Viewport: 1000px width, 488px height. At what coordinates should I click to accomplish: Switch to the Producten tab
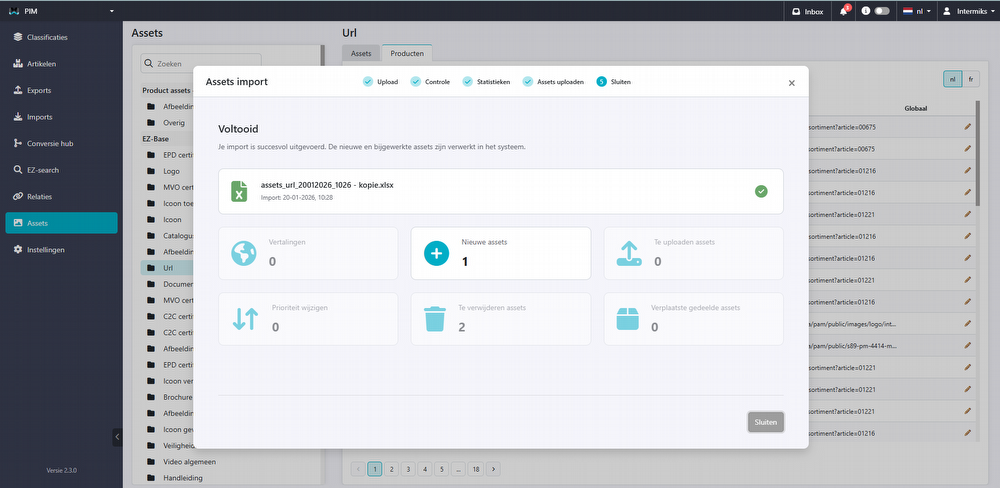[x=406, y=53]
